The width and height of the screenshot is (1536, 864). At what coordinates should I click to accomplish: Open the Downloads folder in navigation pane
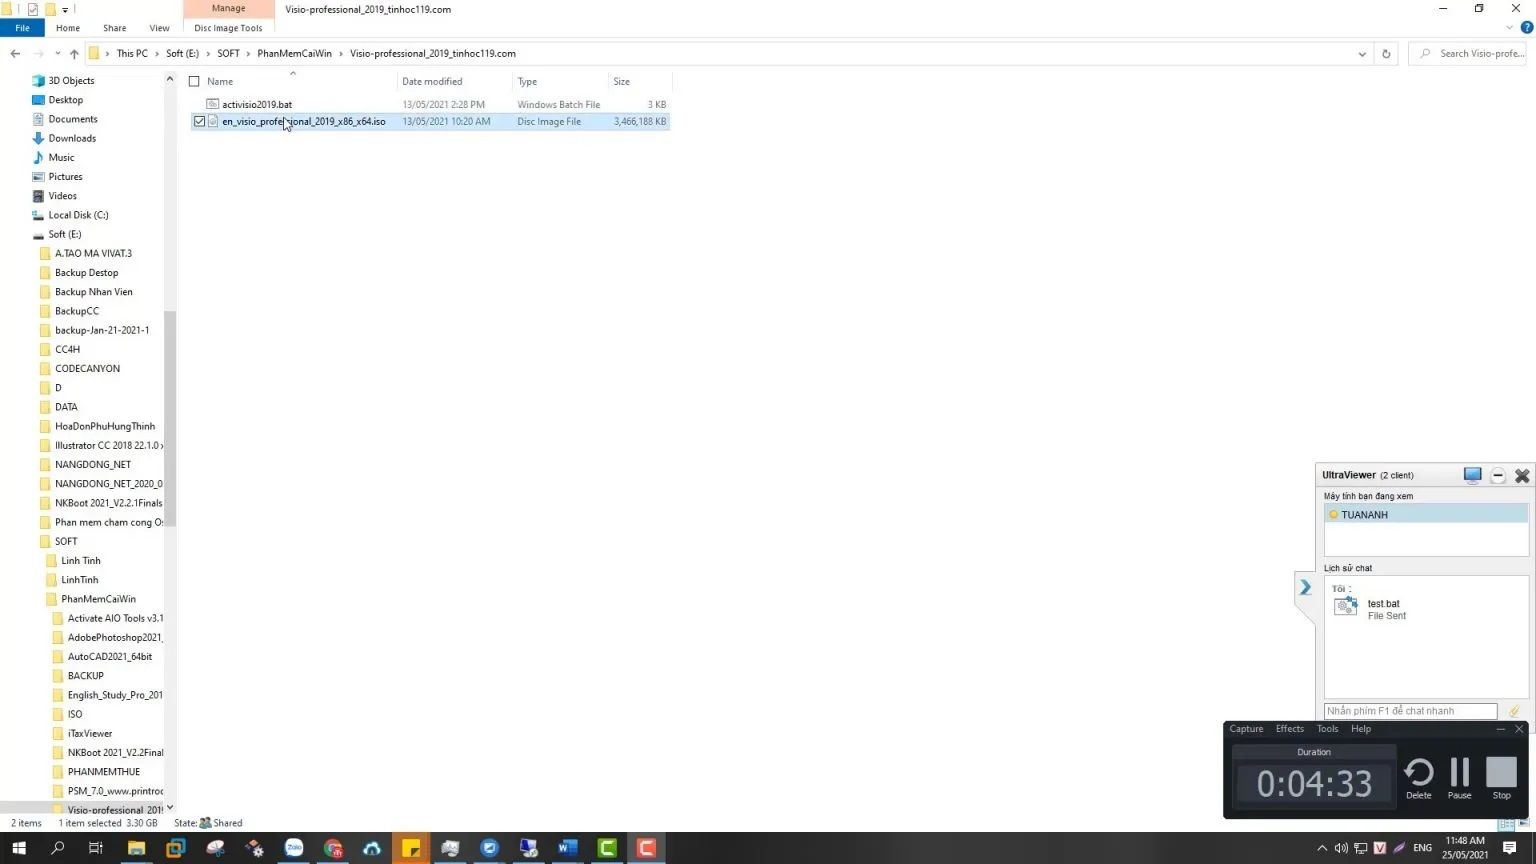click(x=72, y=139)
